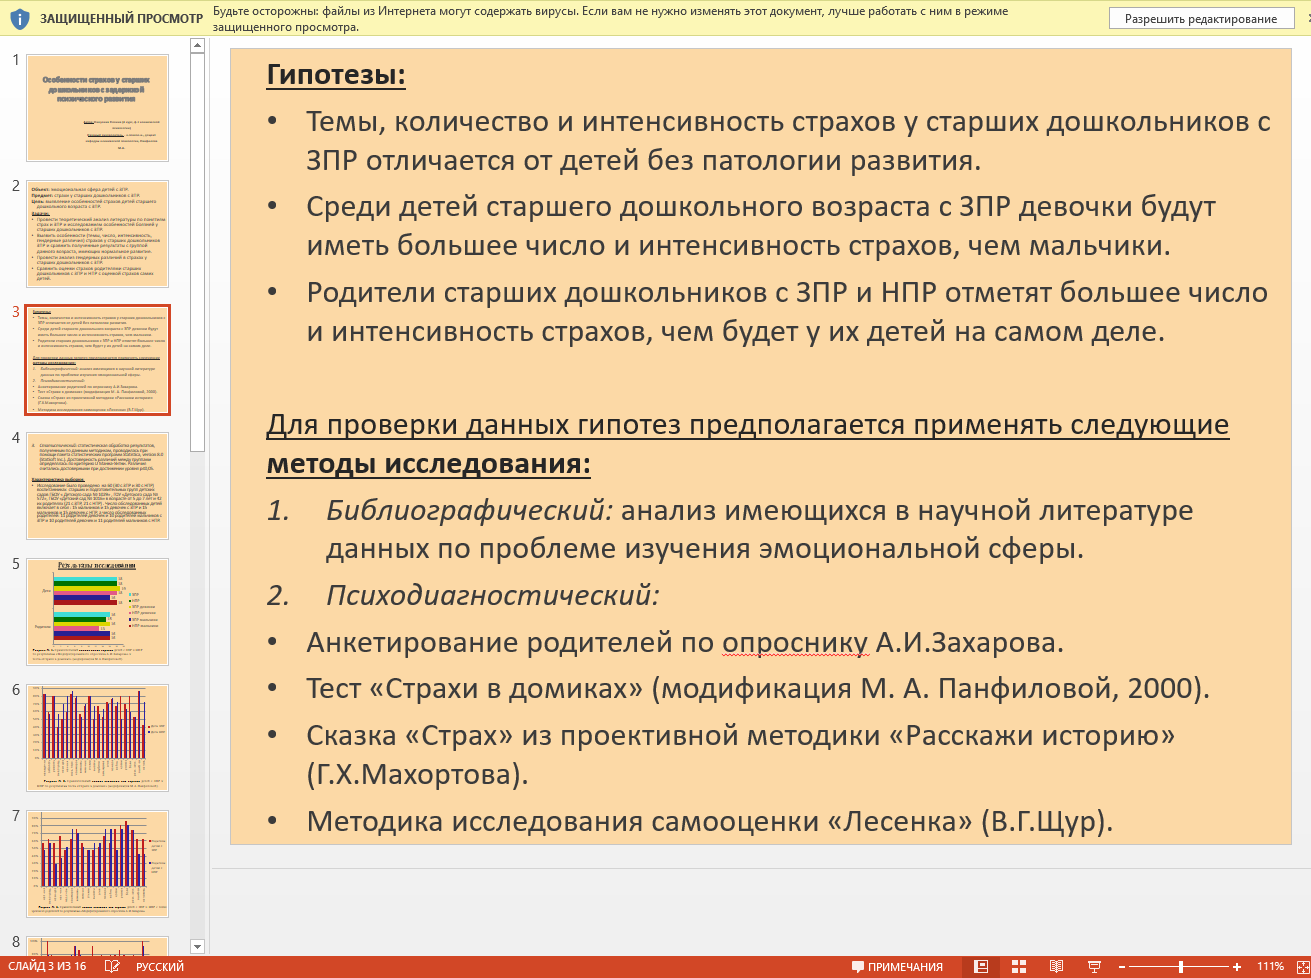The width and height of the screenshot is (1311, 978).
Task: Click the Методика исследования самооценки «Лесенка» bullet
Action: 710,822
